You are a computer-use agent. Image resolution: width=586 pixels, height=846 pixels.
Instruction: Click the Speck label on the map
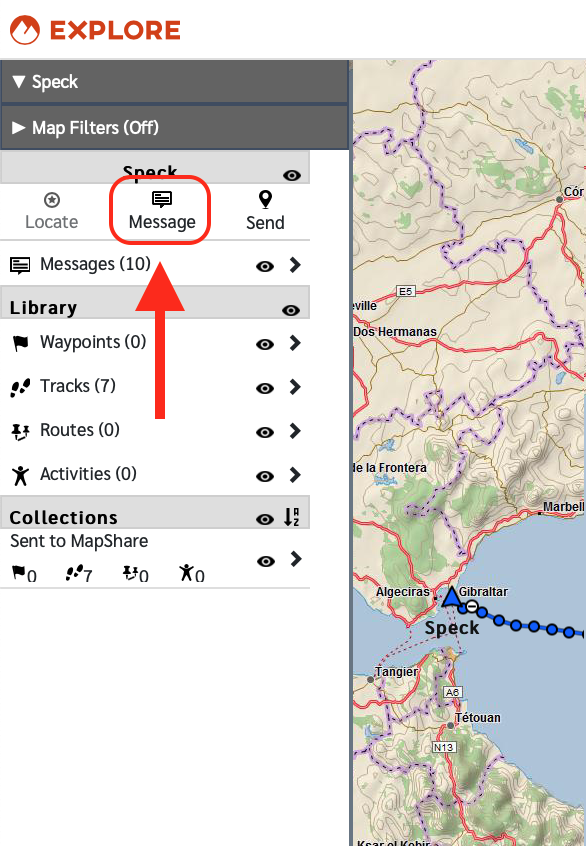452,627
